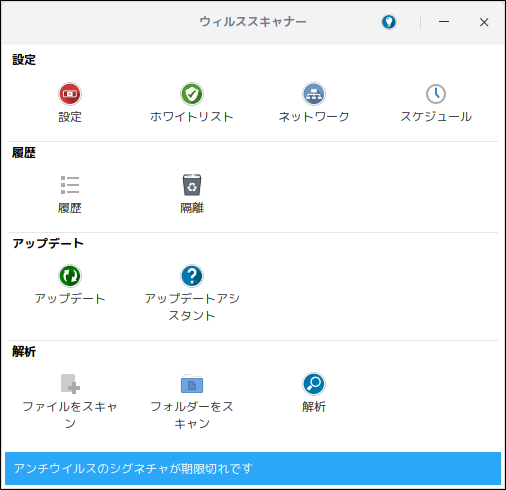This screenshot has height=490, width=506.
Task: Click the フォルダーをスキャン folder icon
Action: (x=192, y=383)
